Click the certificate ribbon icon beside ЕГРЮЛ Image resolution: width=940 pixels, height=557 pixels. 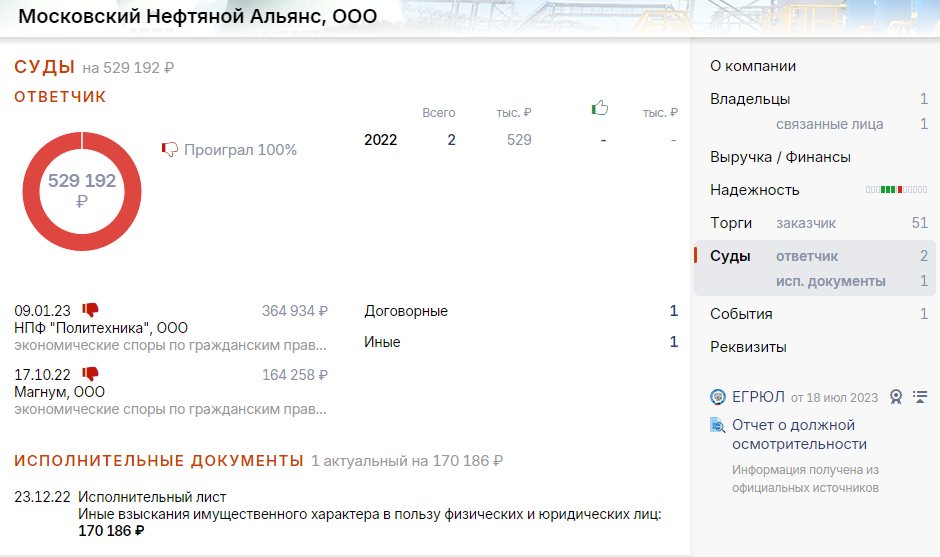[x=896, y=397]
